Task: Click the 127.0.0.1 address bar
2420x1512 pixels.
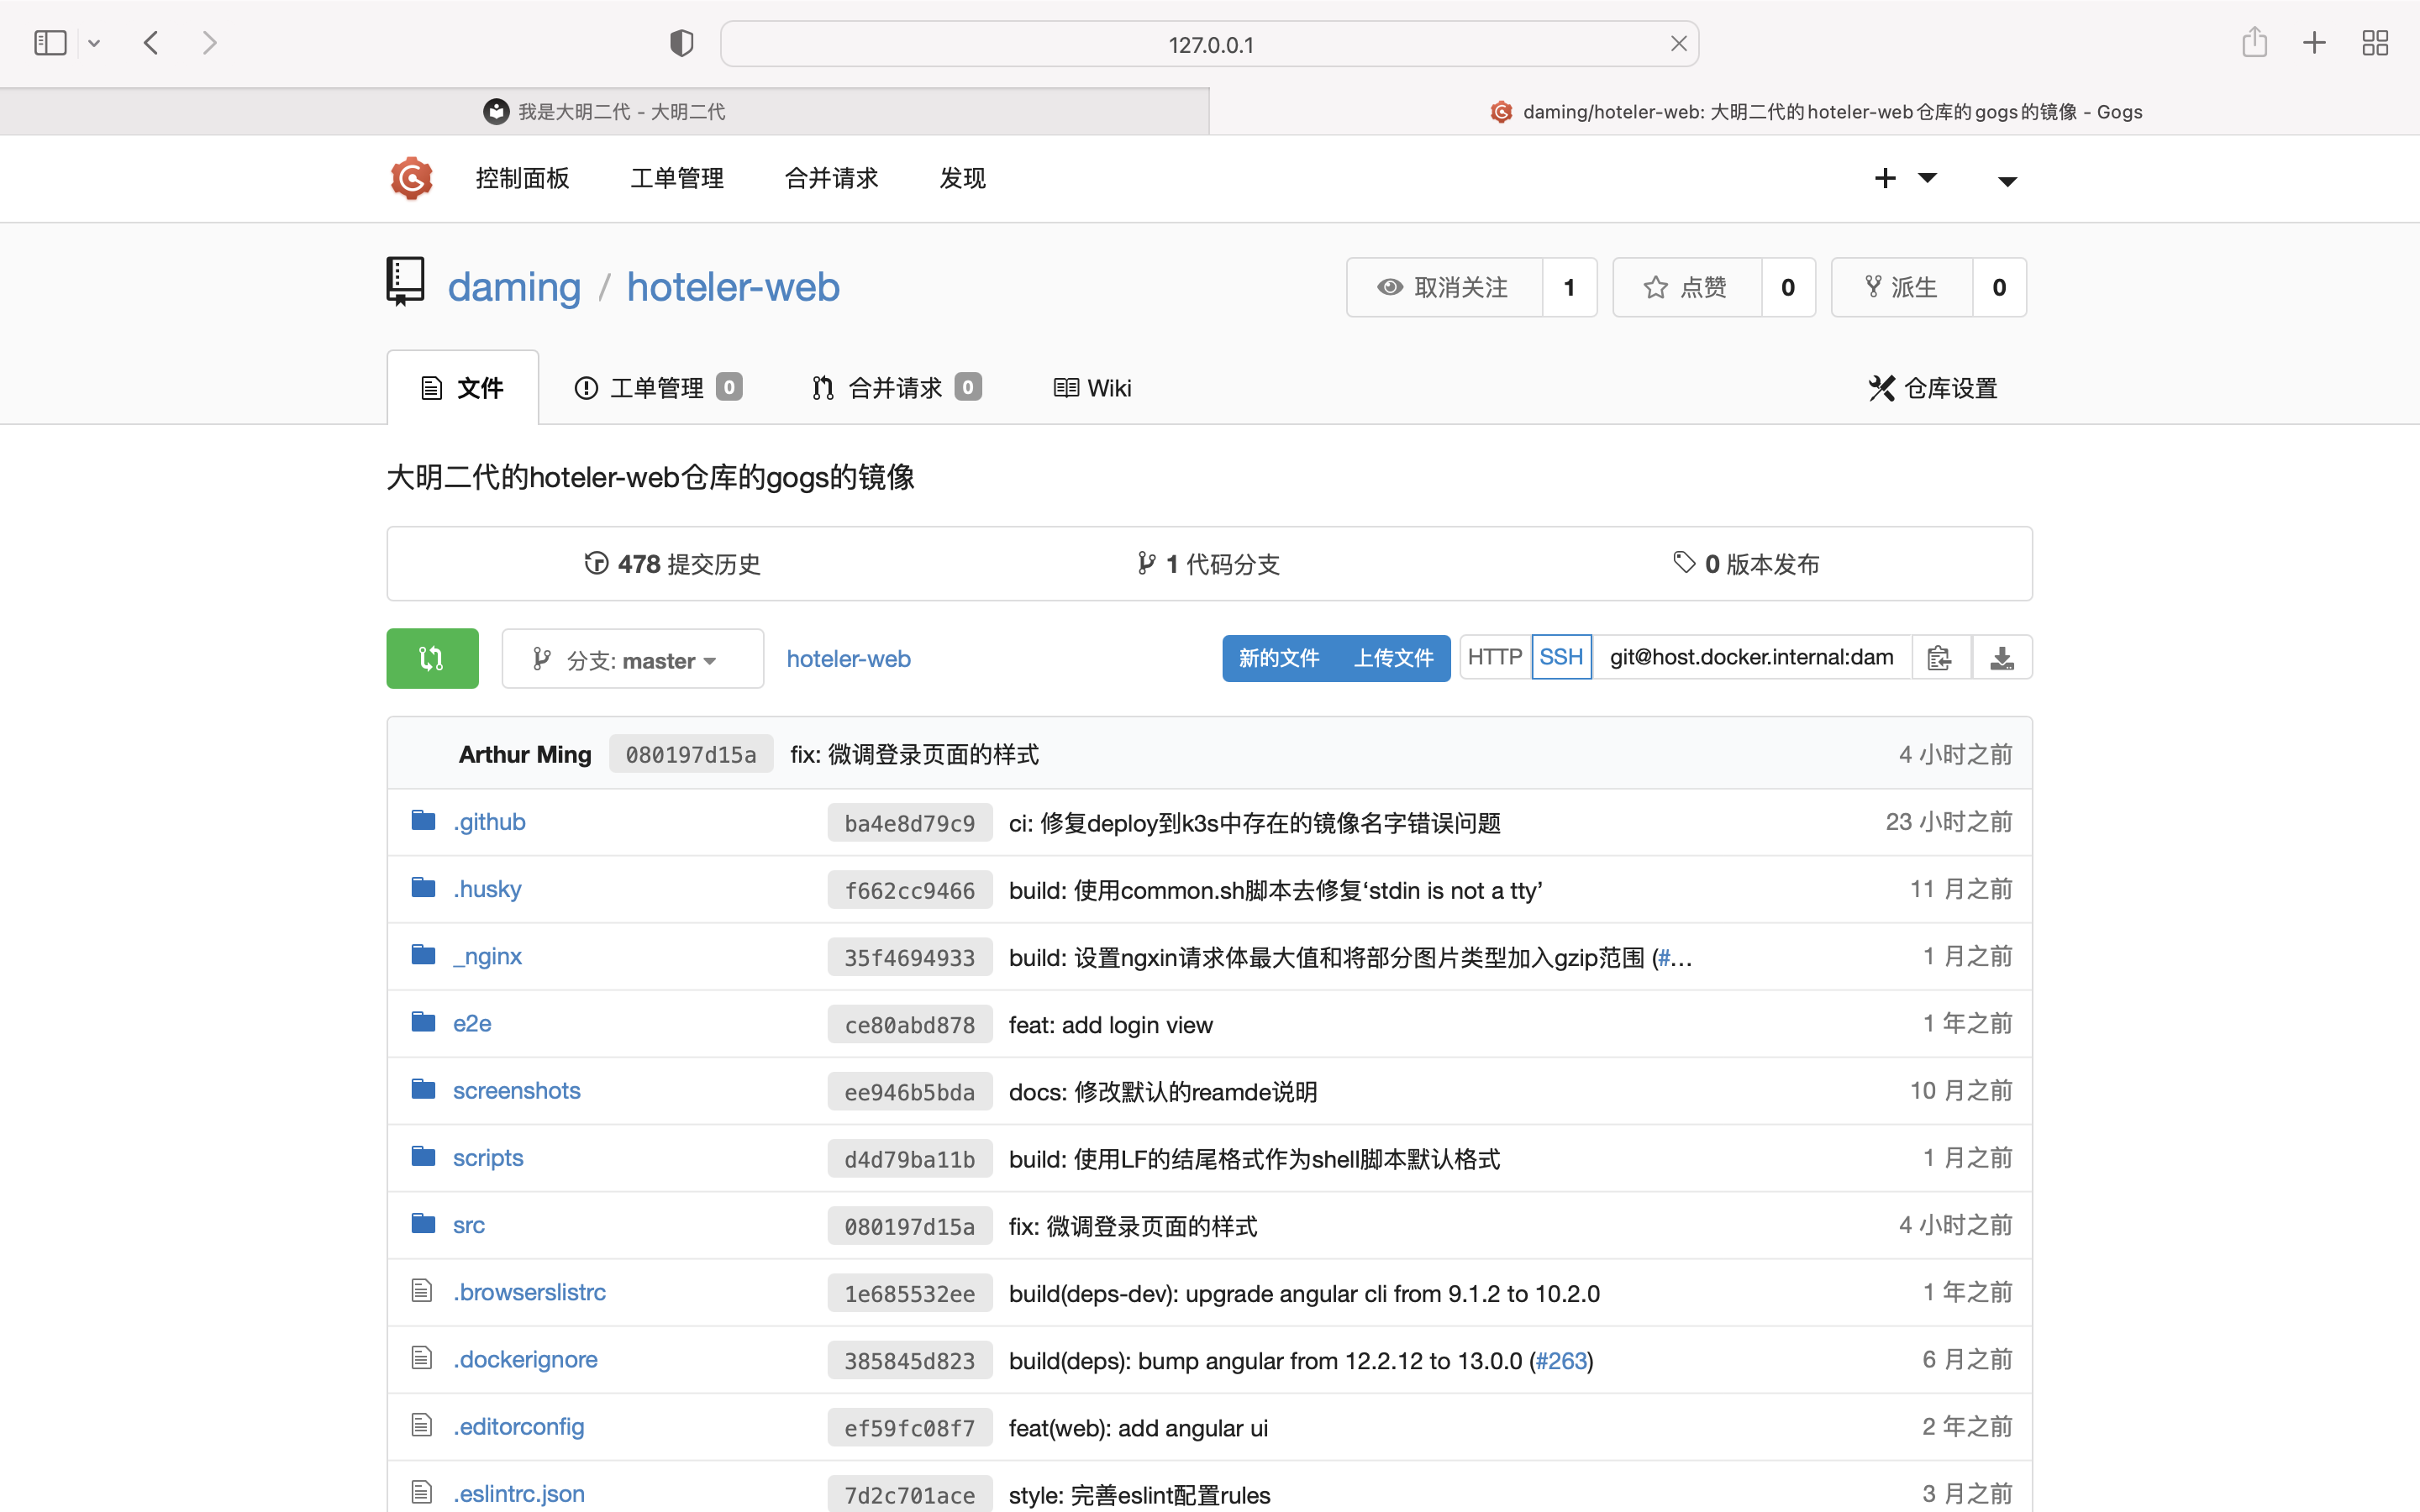Action: click(x=1209, y=44)
